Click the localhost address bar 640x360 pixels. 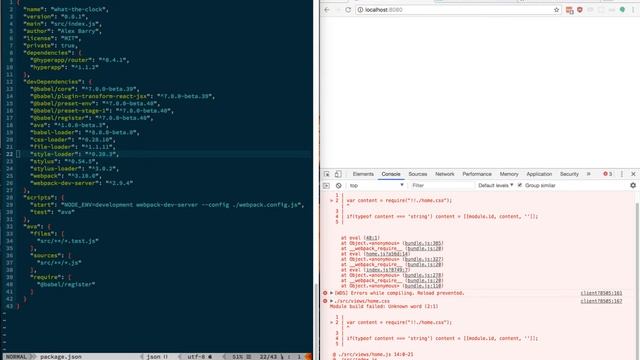(x=457, y=10)
